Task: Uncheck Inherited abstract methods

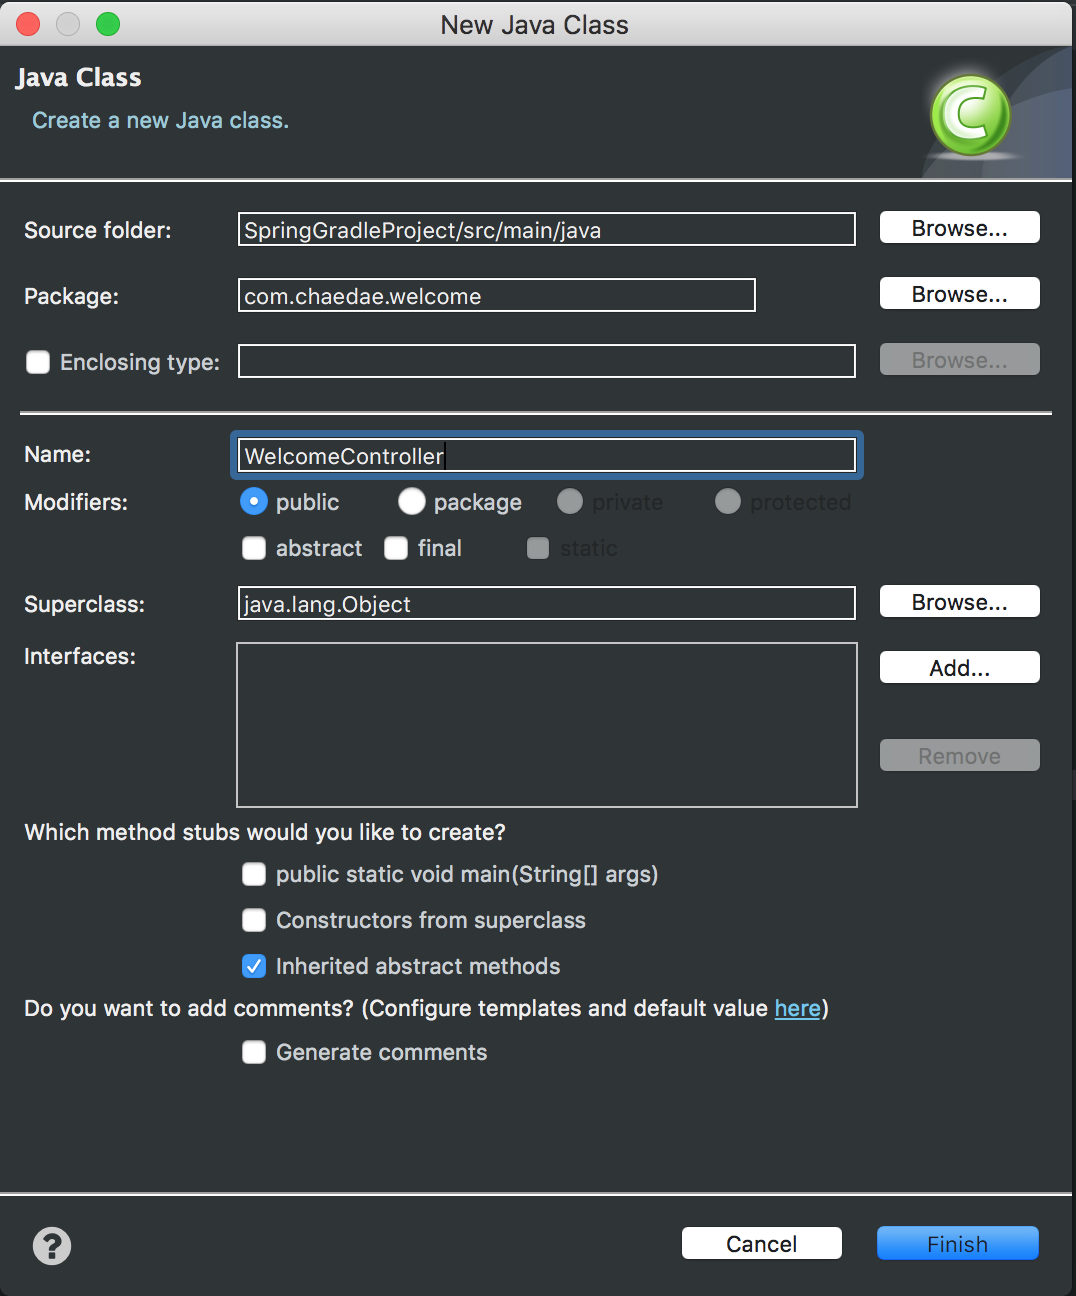Action: point(254,966)
